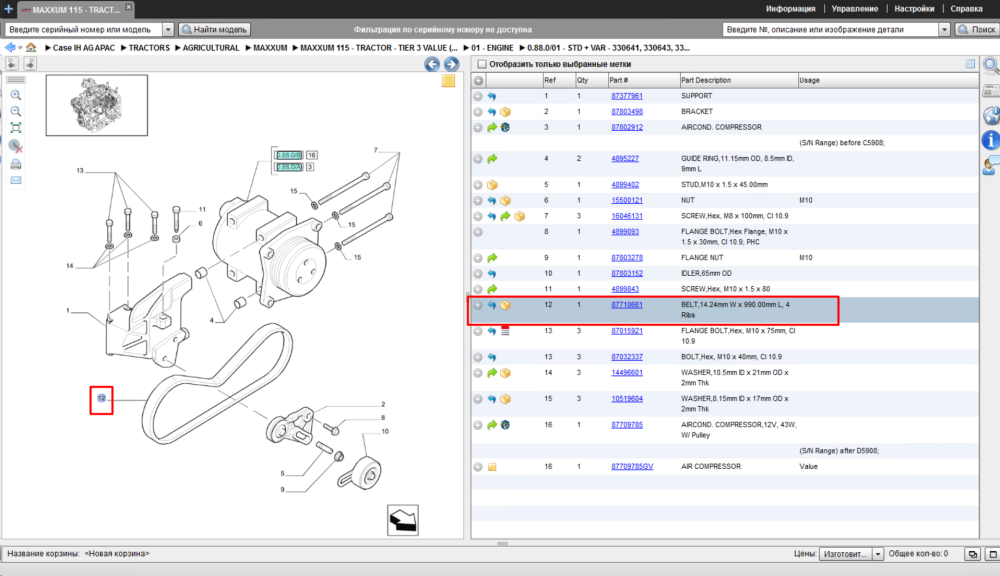Open the 'Информация' menu
The height and width of the screenshot is (576, 1000).
(x=790, y=9)
